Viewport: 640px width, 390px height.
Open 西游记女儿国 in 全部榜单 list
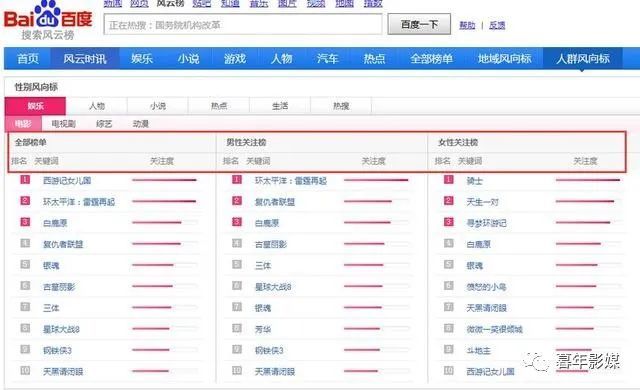[67, 181]
